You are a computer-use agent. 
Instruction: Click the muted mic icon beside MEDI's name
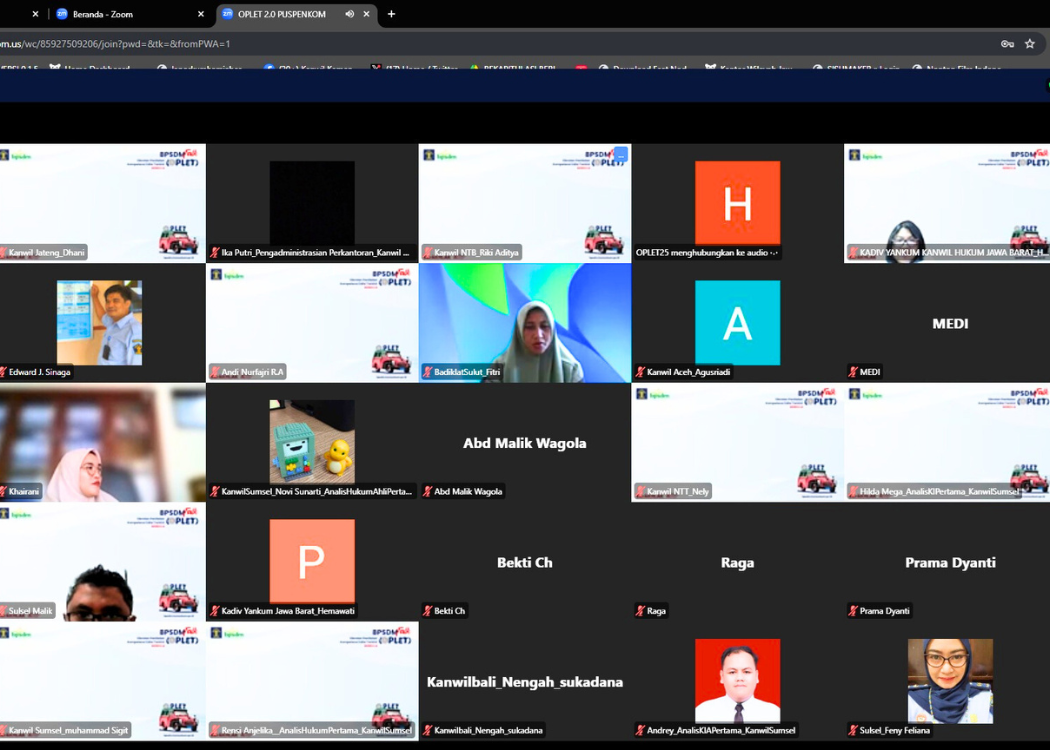coord(853,372)
